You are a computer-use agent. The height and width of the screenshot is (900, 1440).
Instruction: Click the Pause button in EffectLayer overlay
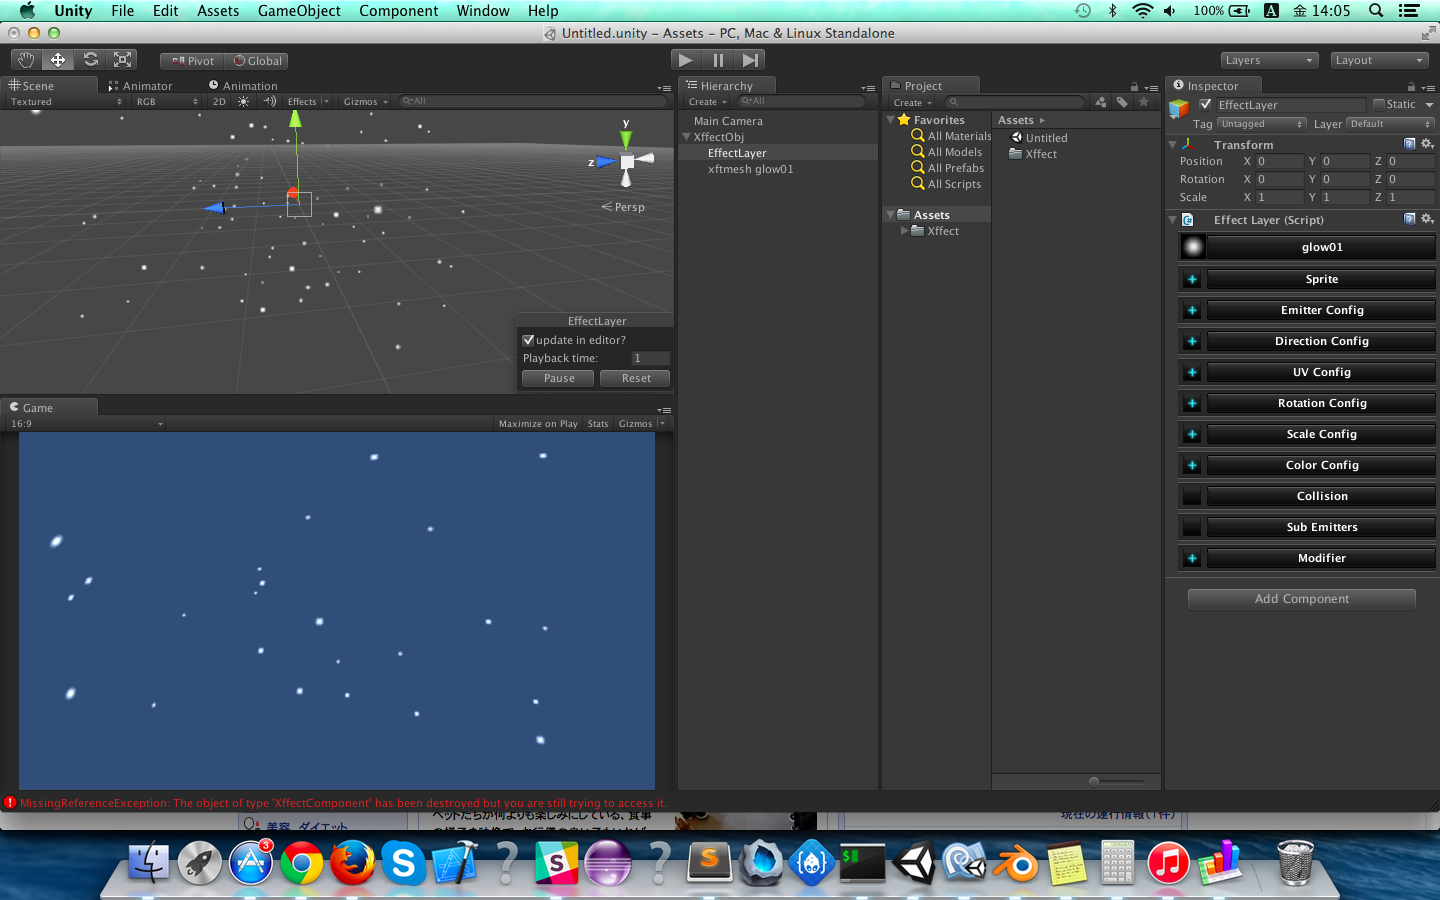[x=559, y=378]
